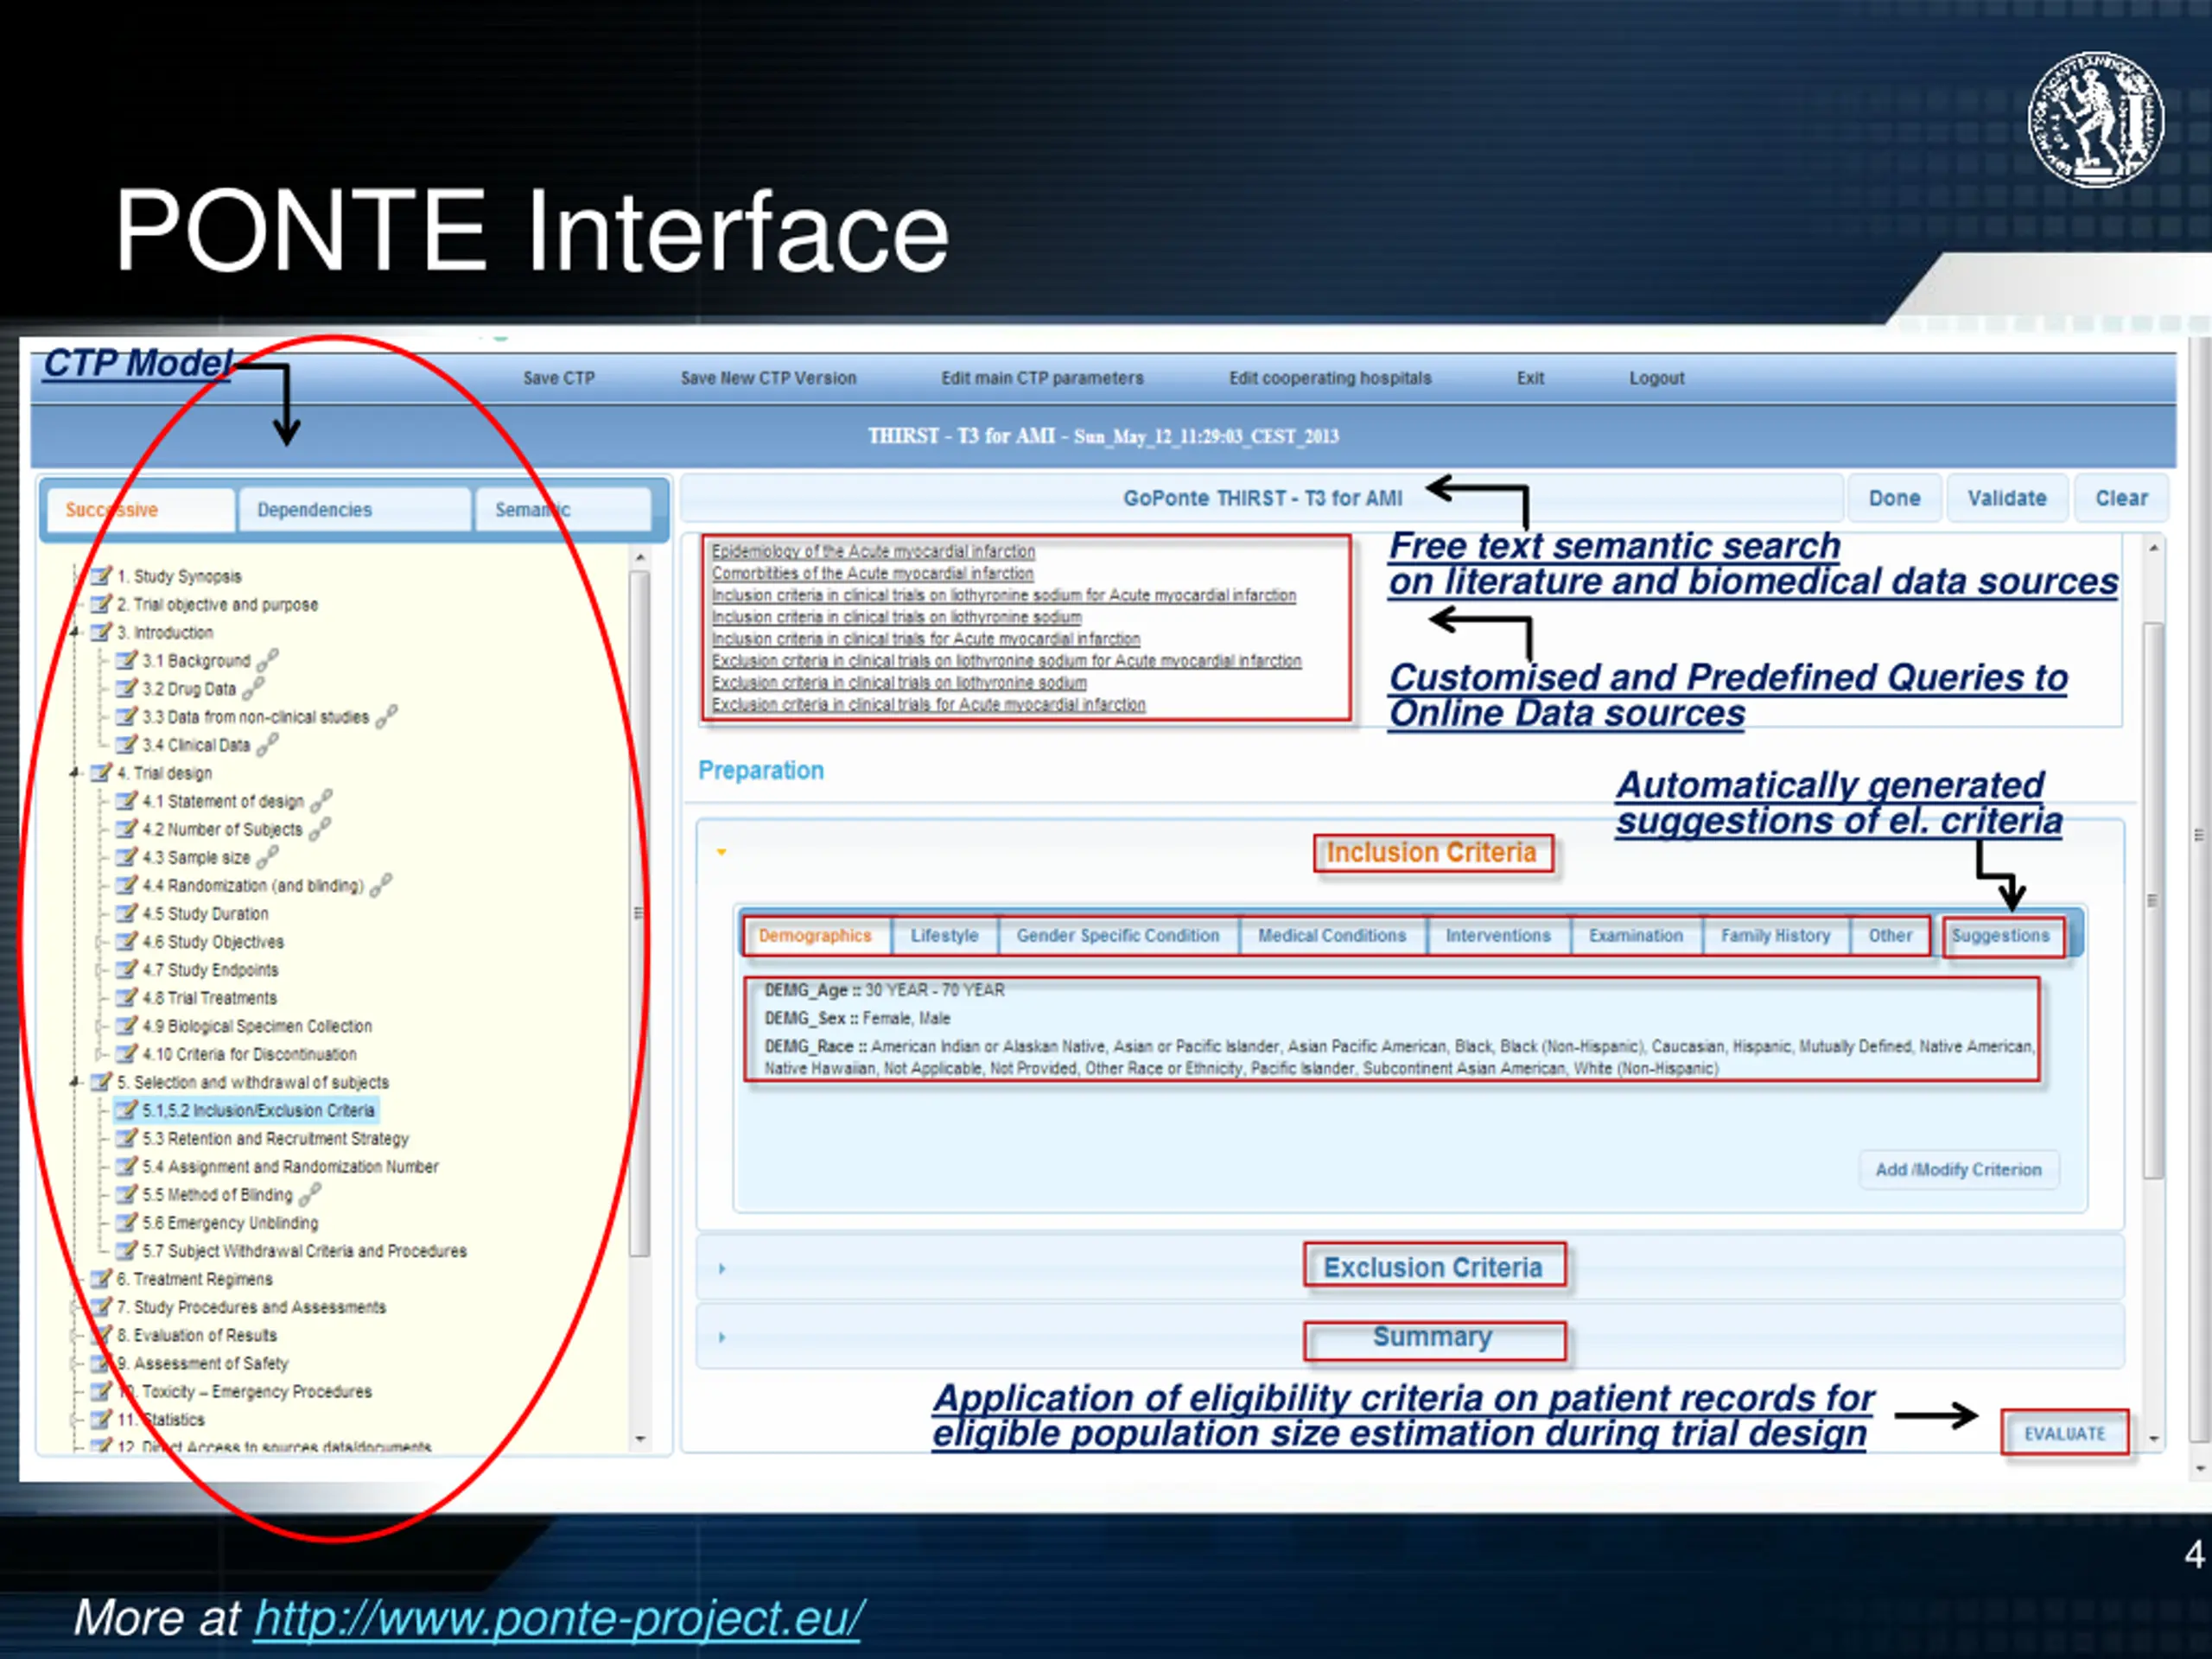Switch to the Semantic tab

pyautogui.click(x=563, y=510)
